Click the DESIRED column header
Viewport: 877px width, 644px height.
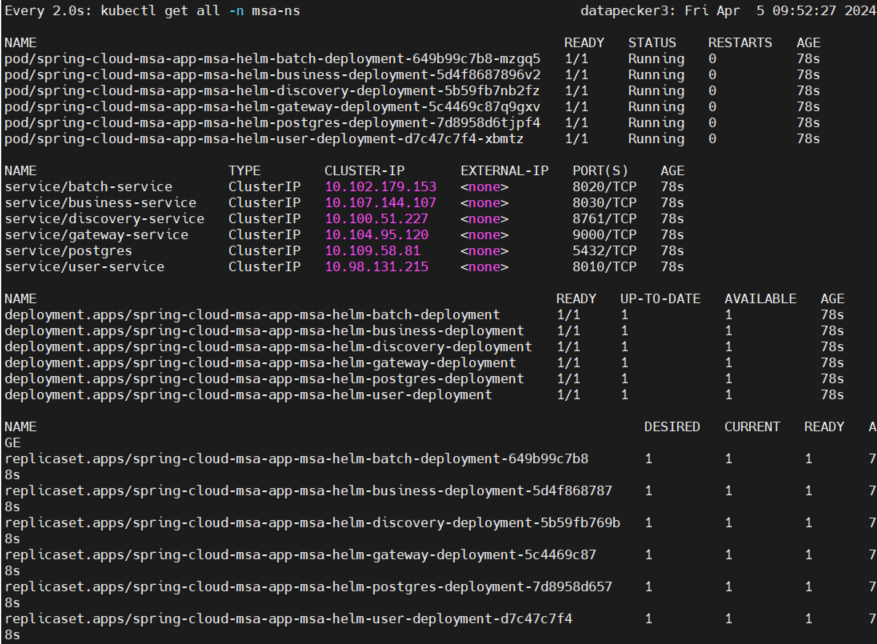click(x=672, y=427)
